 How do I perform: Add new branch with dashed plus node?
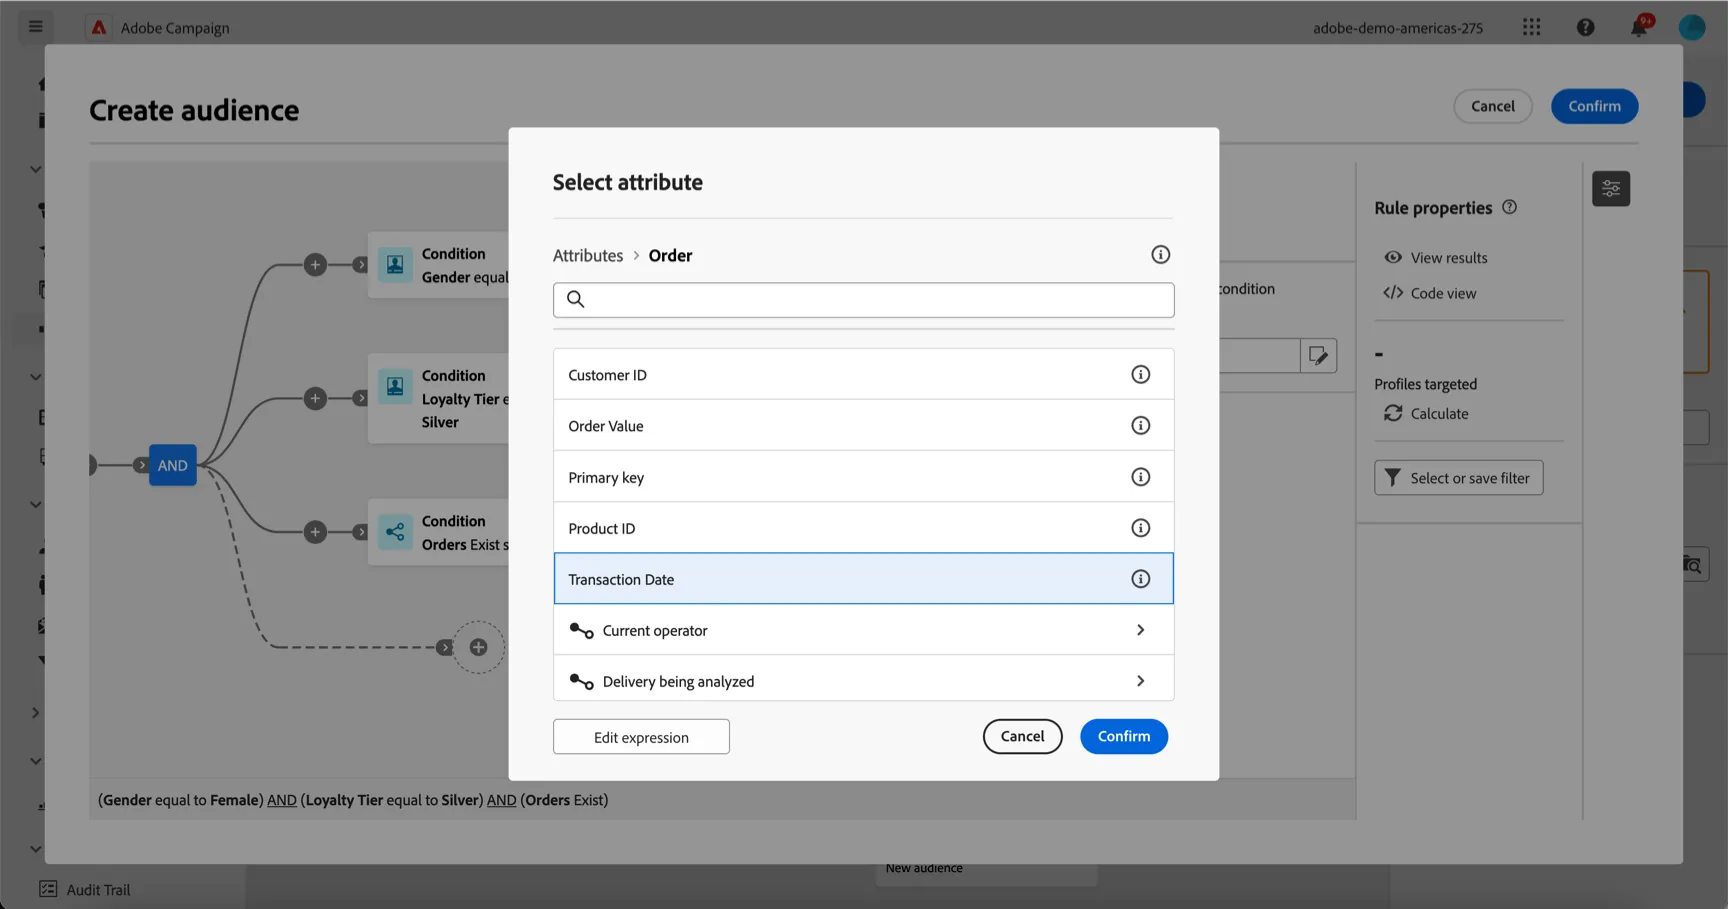click(x=479, y=647)
